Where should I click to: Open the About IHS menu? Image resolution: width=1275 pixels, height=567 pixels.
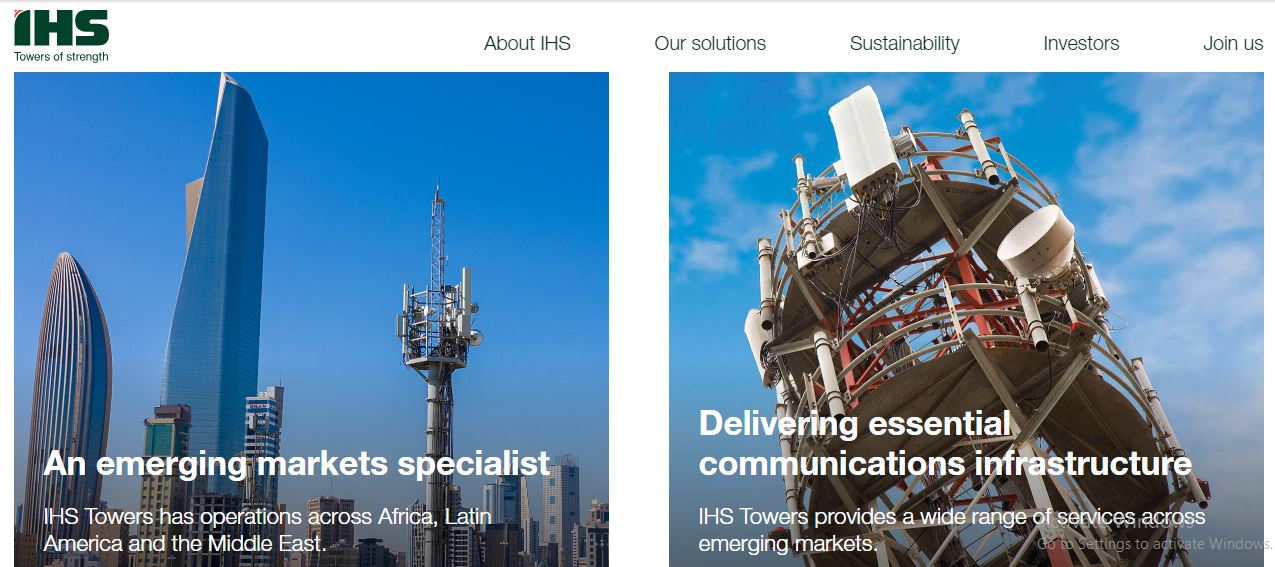[x=527, y=43]
